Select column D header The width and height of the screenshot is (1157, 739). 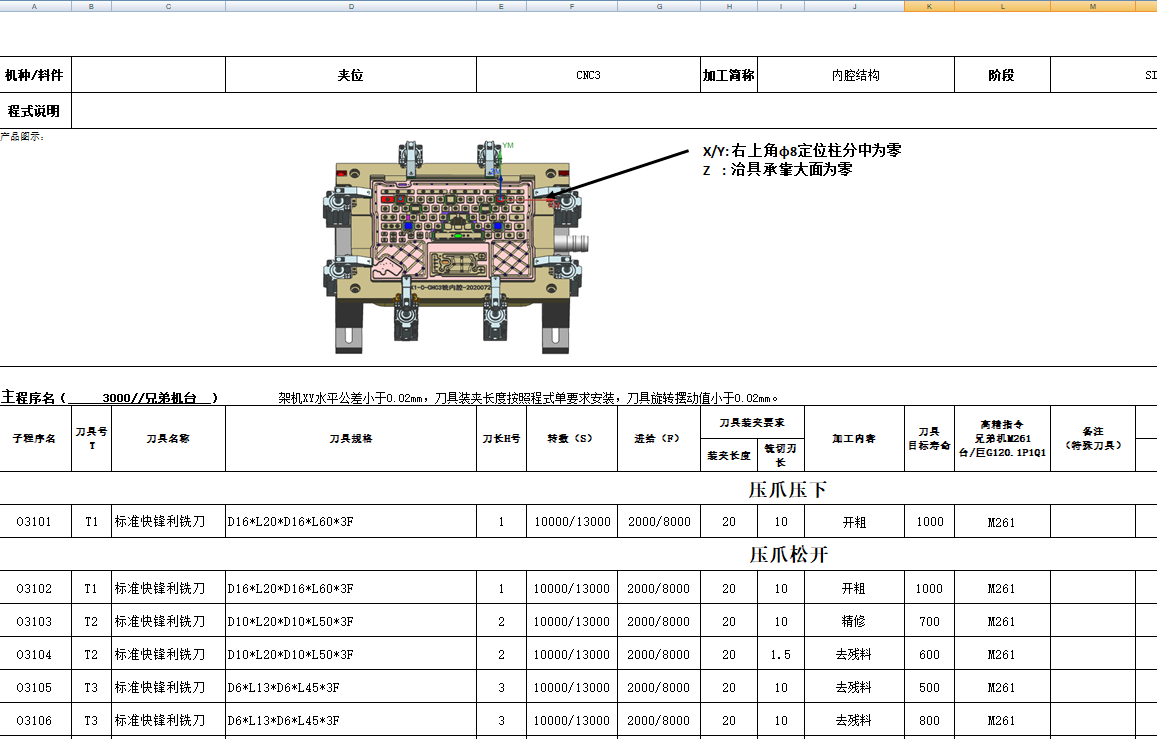coord(351,6)
